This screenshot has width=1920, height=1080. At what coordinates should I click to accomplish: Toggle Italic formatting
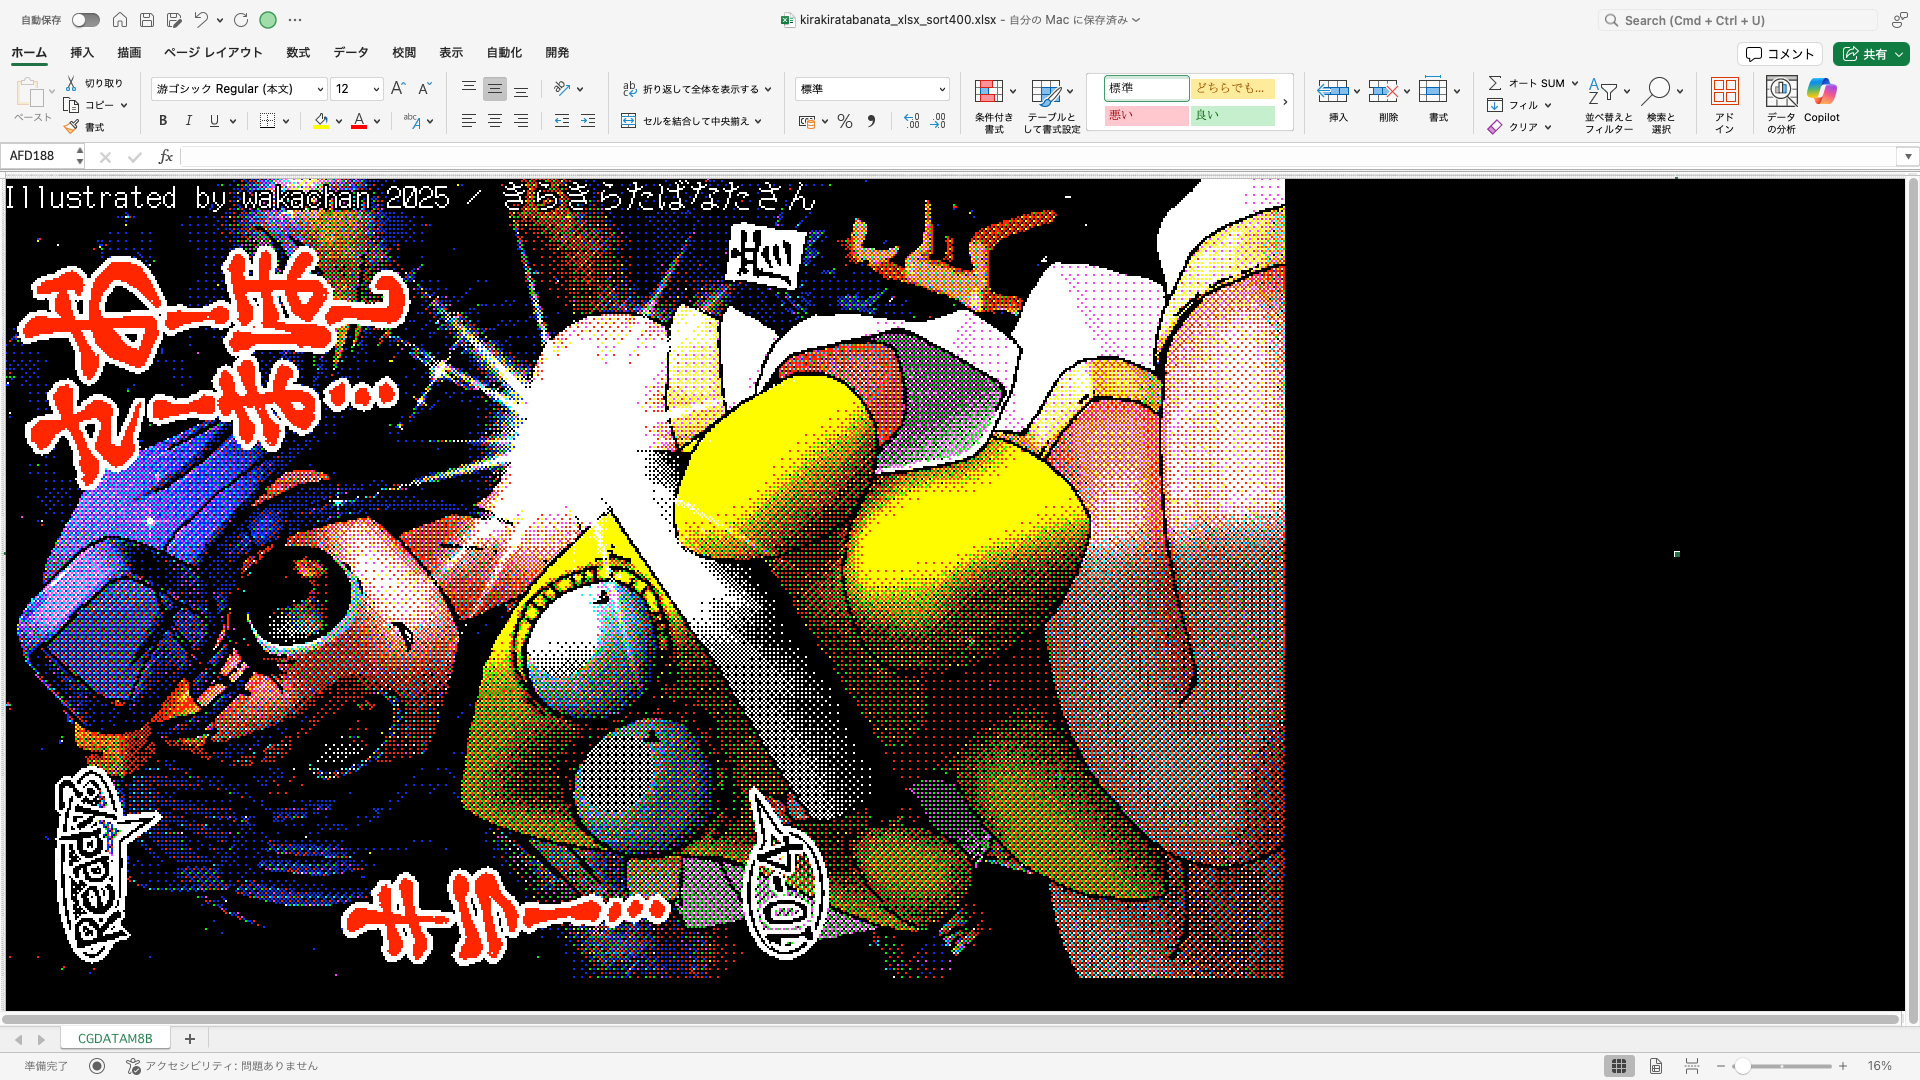pyautogui.click(x=189, y=121)
